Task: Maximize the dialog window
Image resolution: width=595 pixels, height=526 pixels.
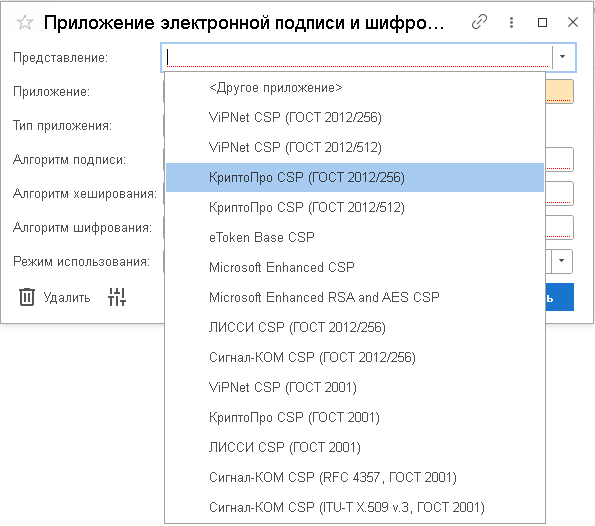Action: 542,22
